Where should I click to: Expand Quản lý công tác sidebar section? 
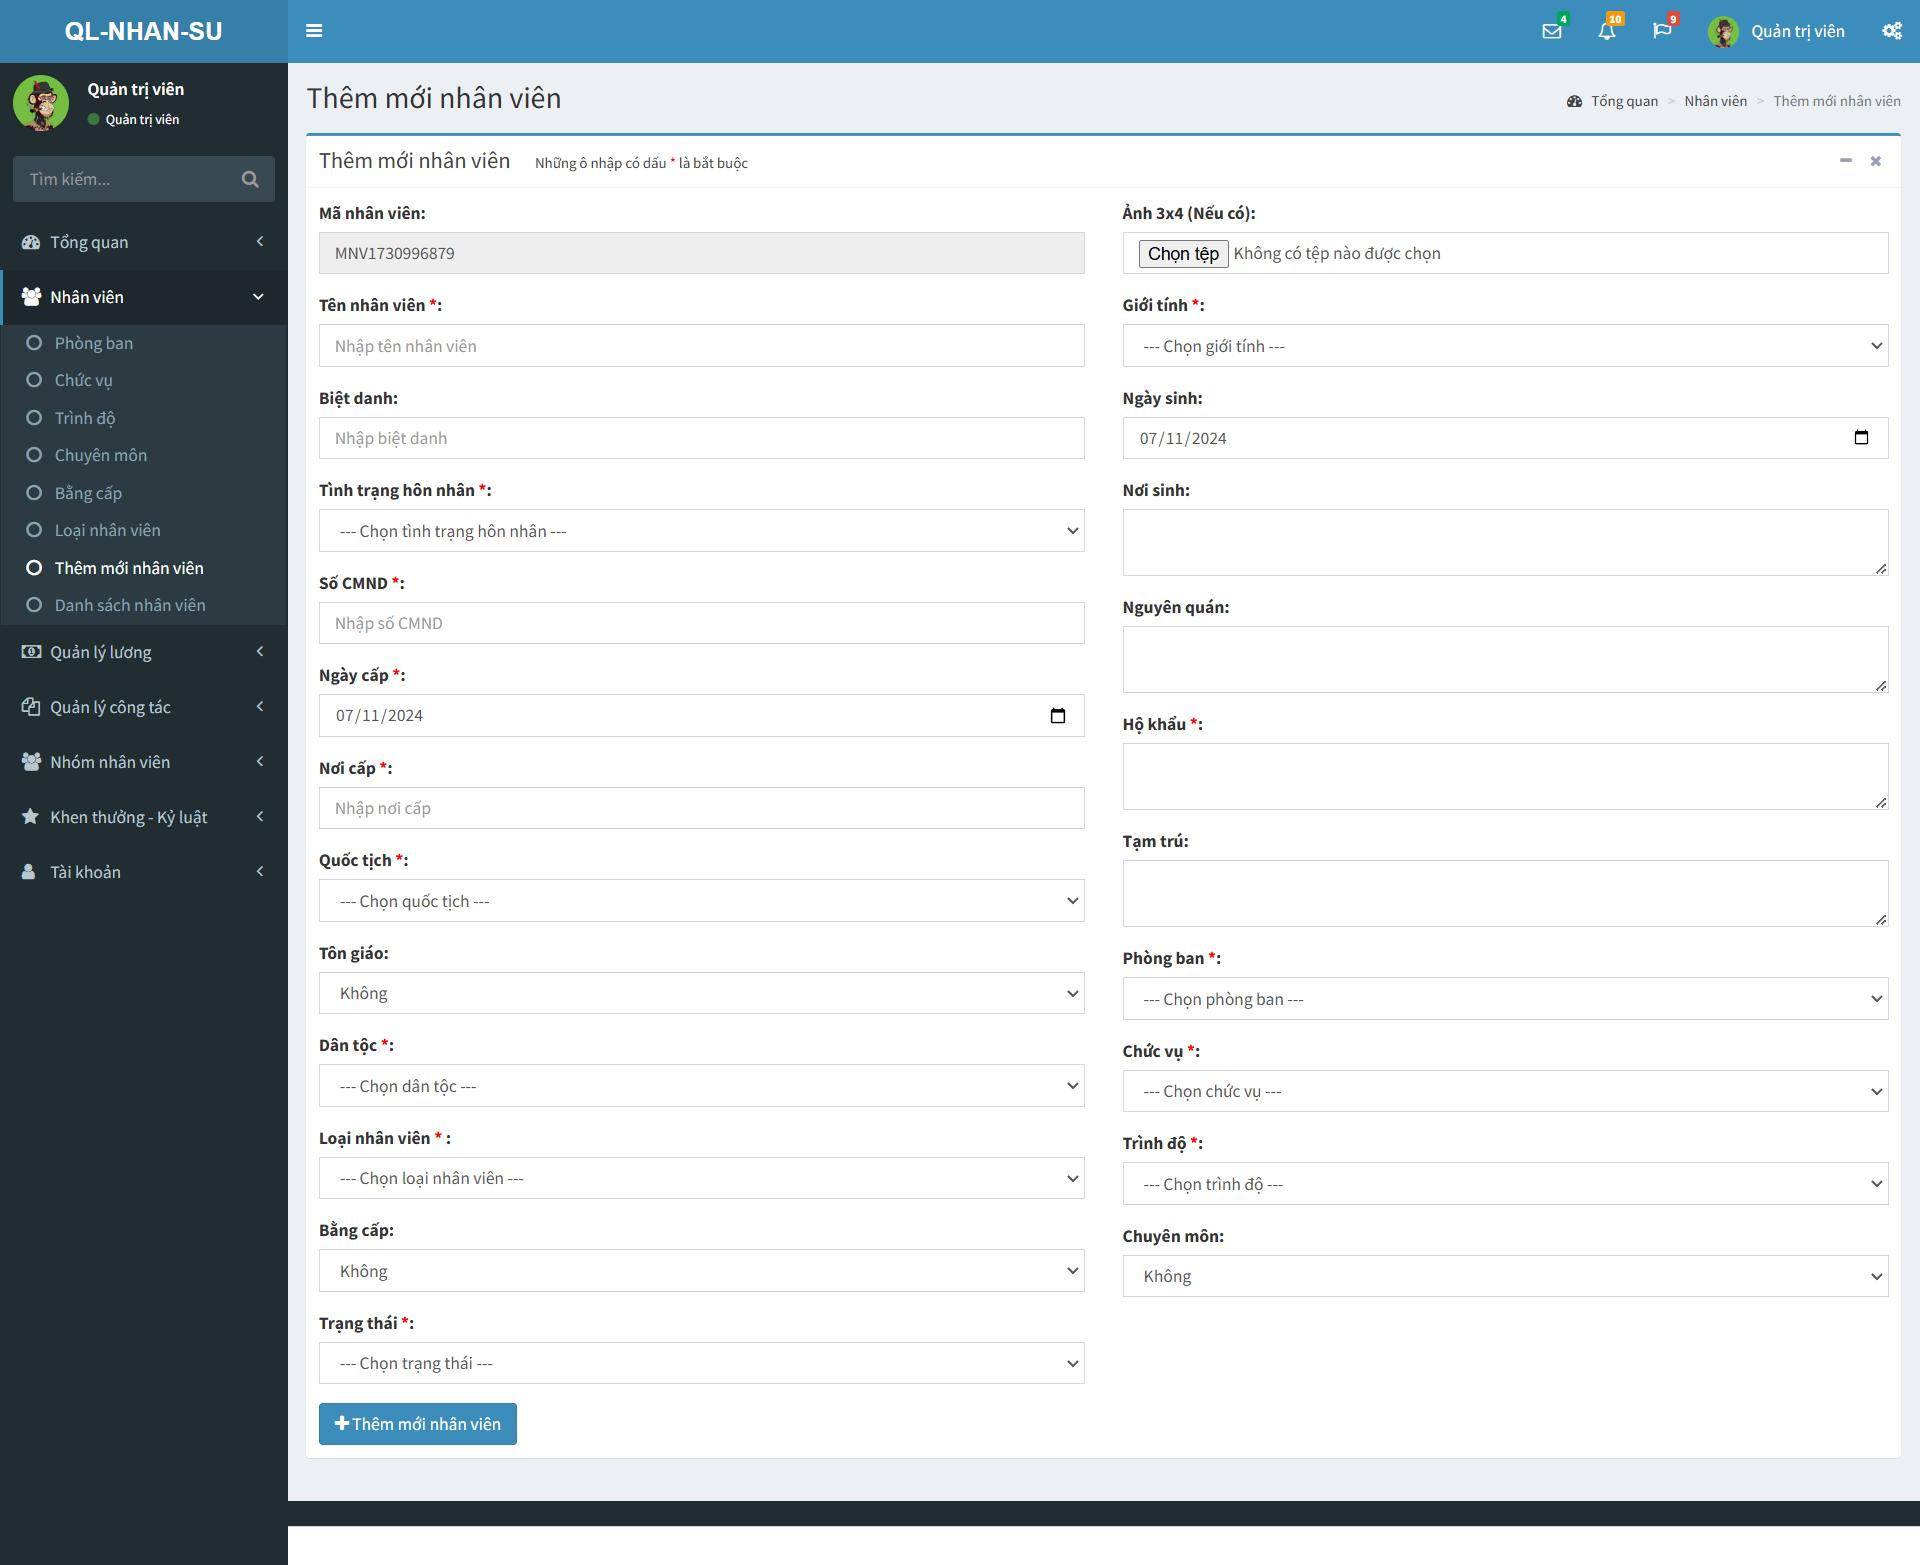(x=144, y=707)
